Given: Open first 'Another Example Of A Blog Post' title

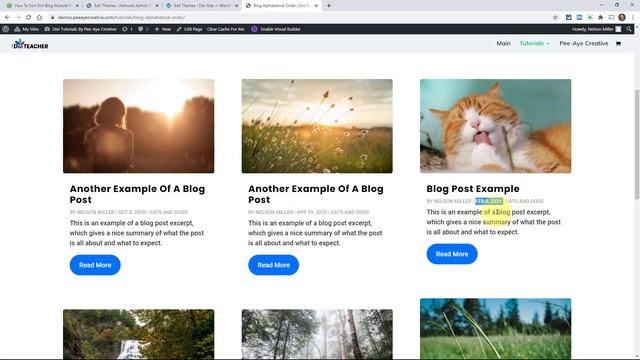Looking at the screenshot, I should tap(137, 194).
